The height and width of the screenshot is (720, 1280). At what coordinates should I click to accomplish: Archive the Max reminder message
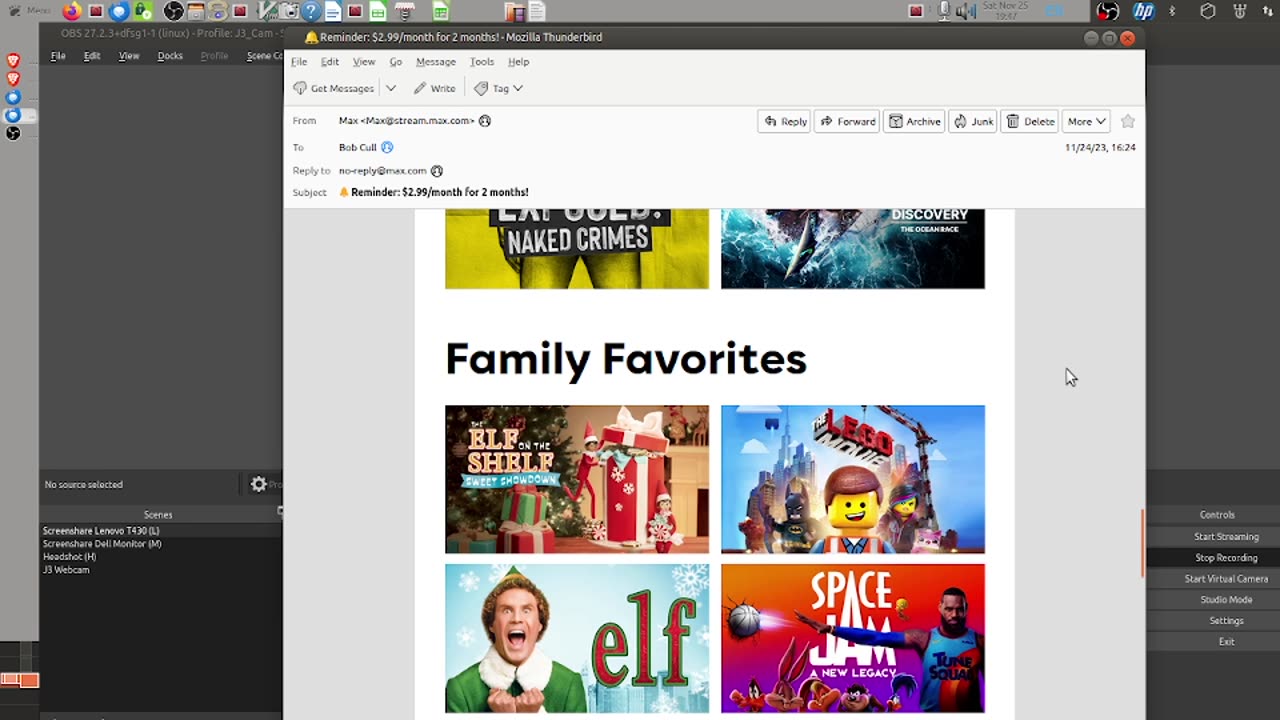point(914,121)
